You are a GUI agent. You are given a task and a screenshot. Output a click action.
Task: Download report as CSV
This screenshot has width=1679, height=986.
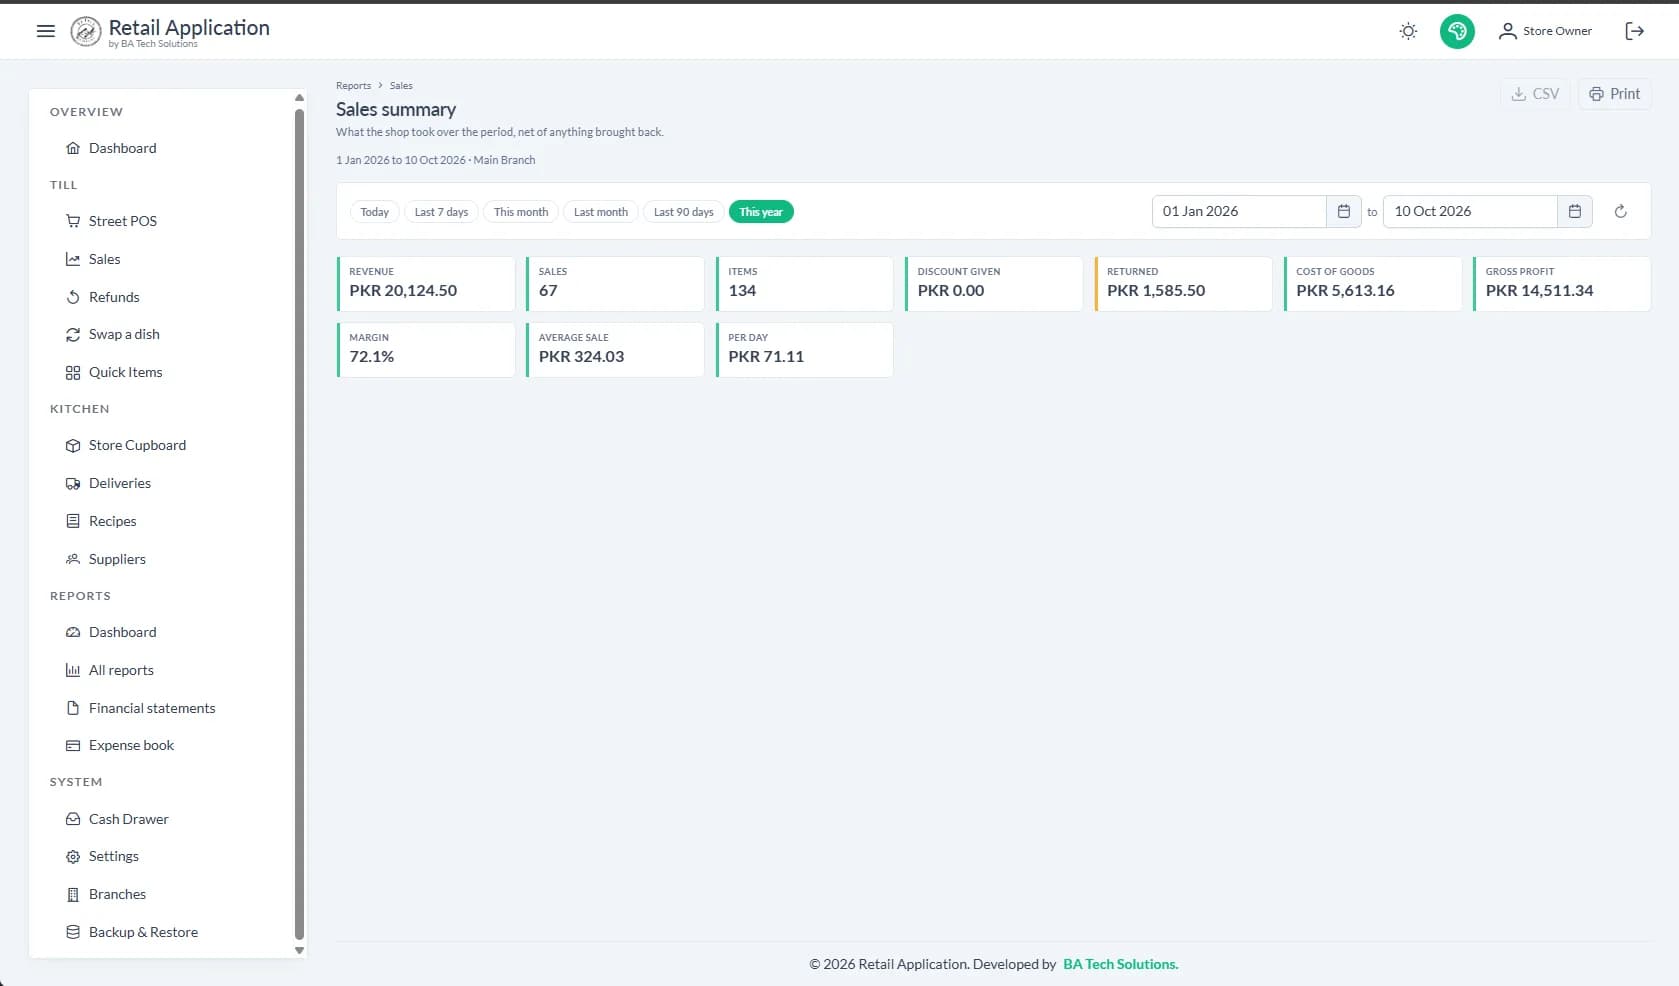(x=1535, y=94)
